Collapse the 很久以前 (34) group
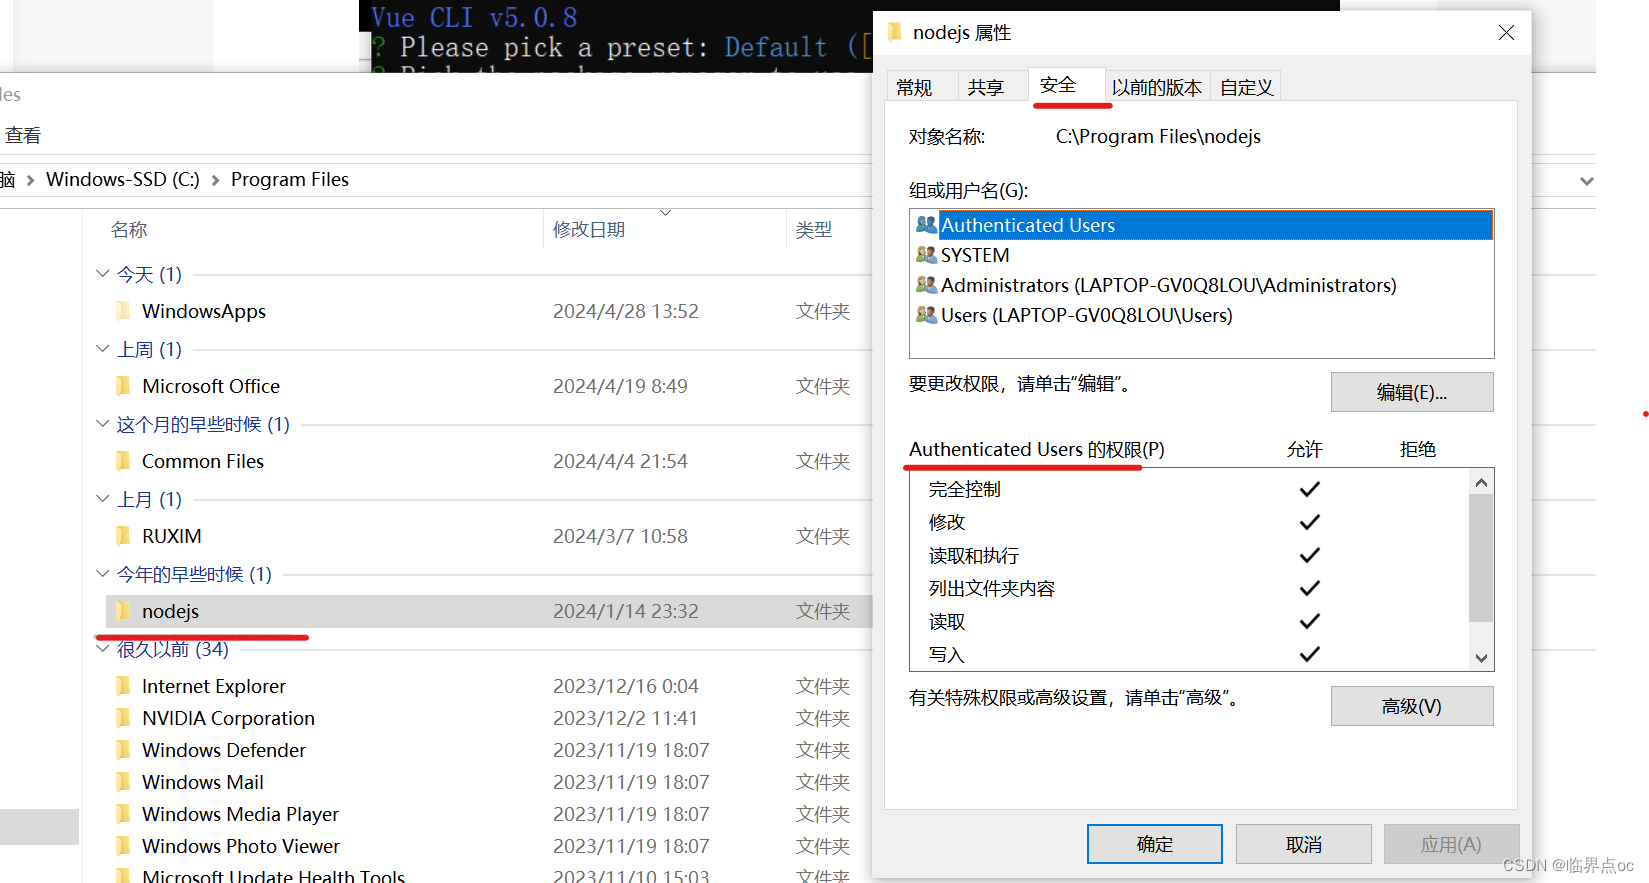The width and height of the screenshot is (1649, 883). click(x=102, y=649)
